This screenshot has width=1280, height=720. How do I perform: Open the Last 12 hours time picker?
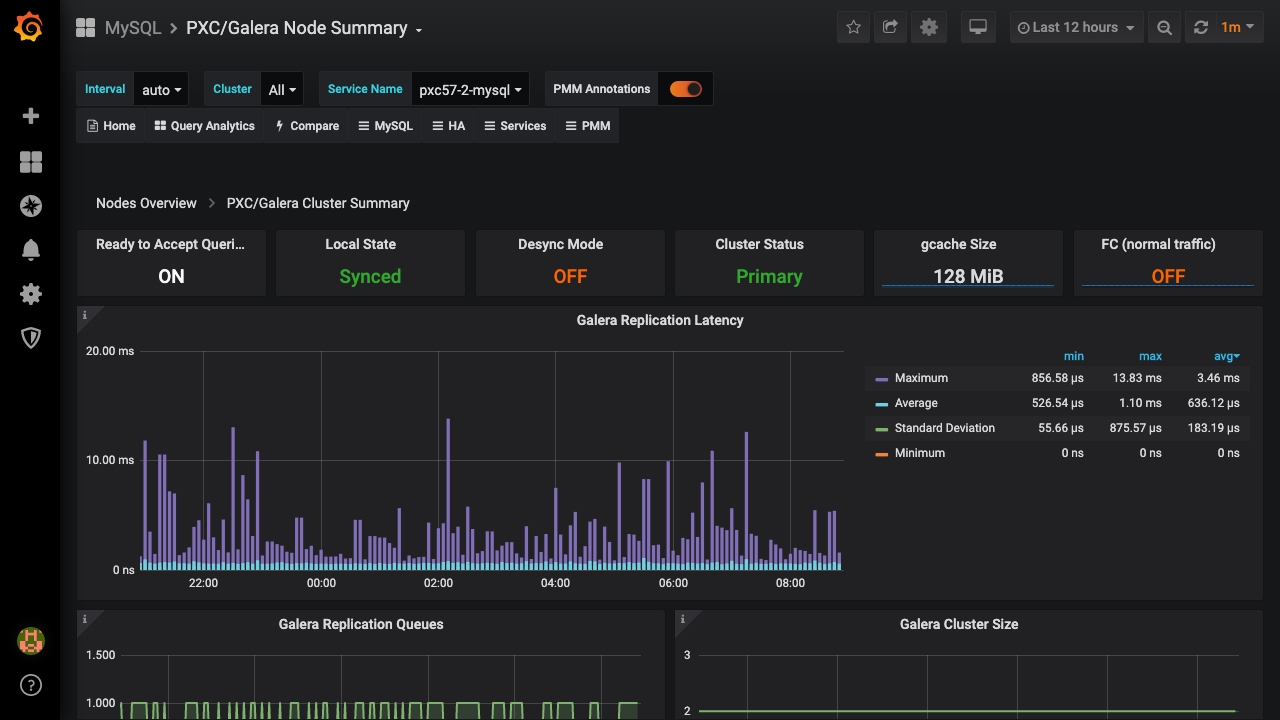click(x=1076, y=28)
